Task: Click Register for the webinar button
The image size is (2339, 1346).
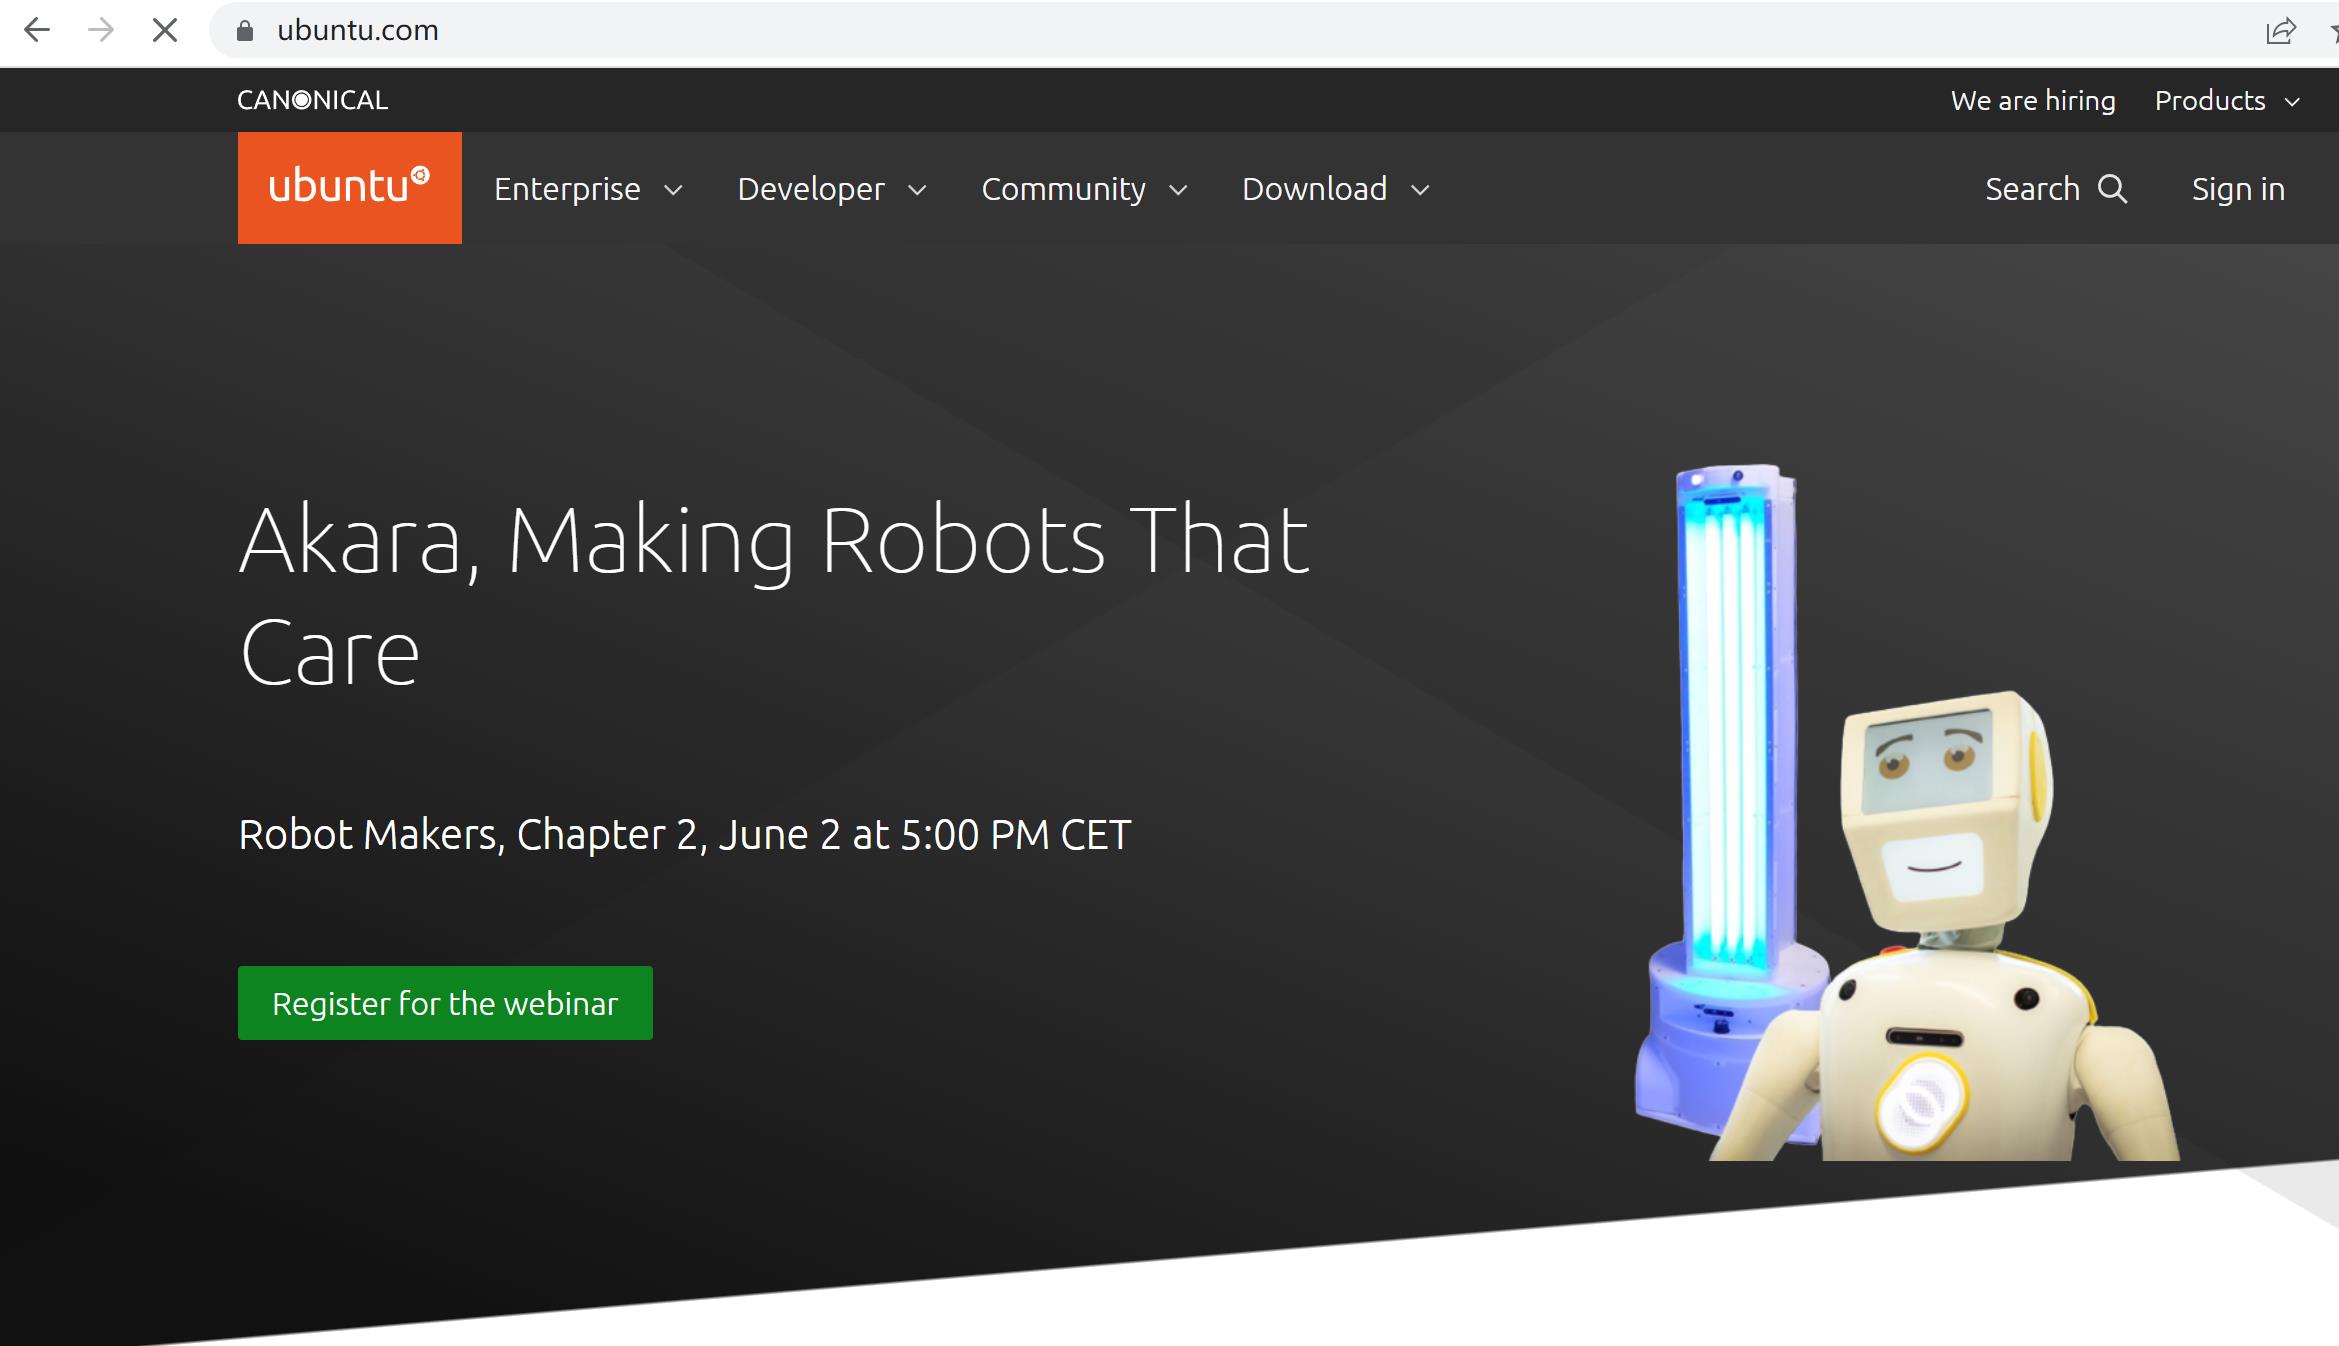Action: (445, 1002)
